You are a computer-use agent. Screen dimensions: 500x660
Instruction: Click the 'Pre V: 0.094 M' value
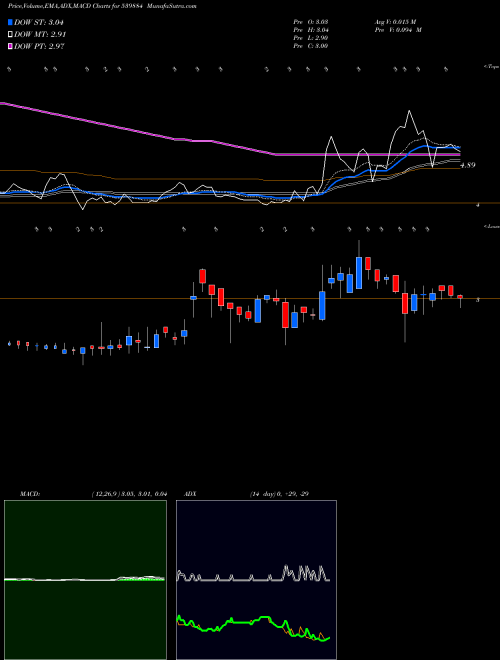pyautogui.click(x=398, y=29)
